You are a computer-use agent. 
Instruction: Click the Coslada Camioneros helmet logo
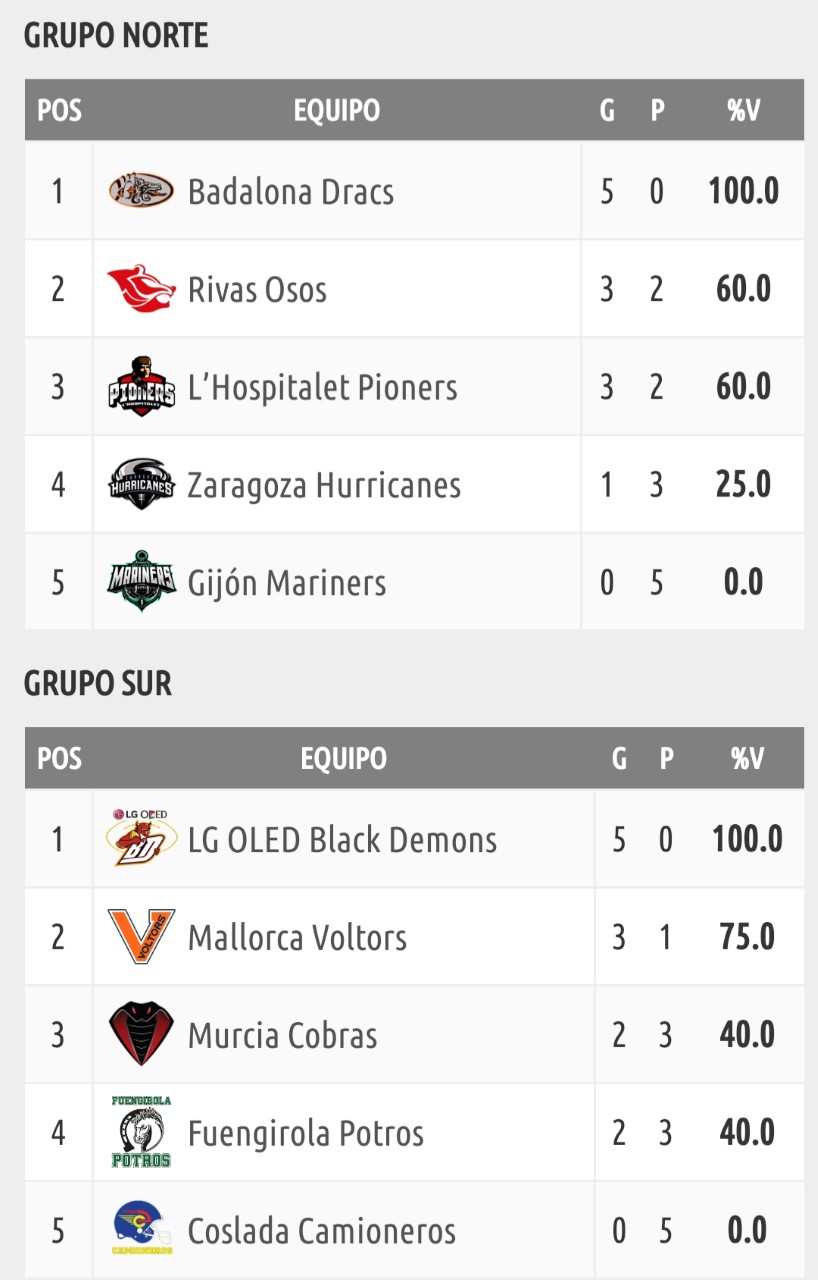(142, 1229)
